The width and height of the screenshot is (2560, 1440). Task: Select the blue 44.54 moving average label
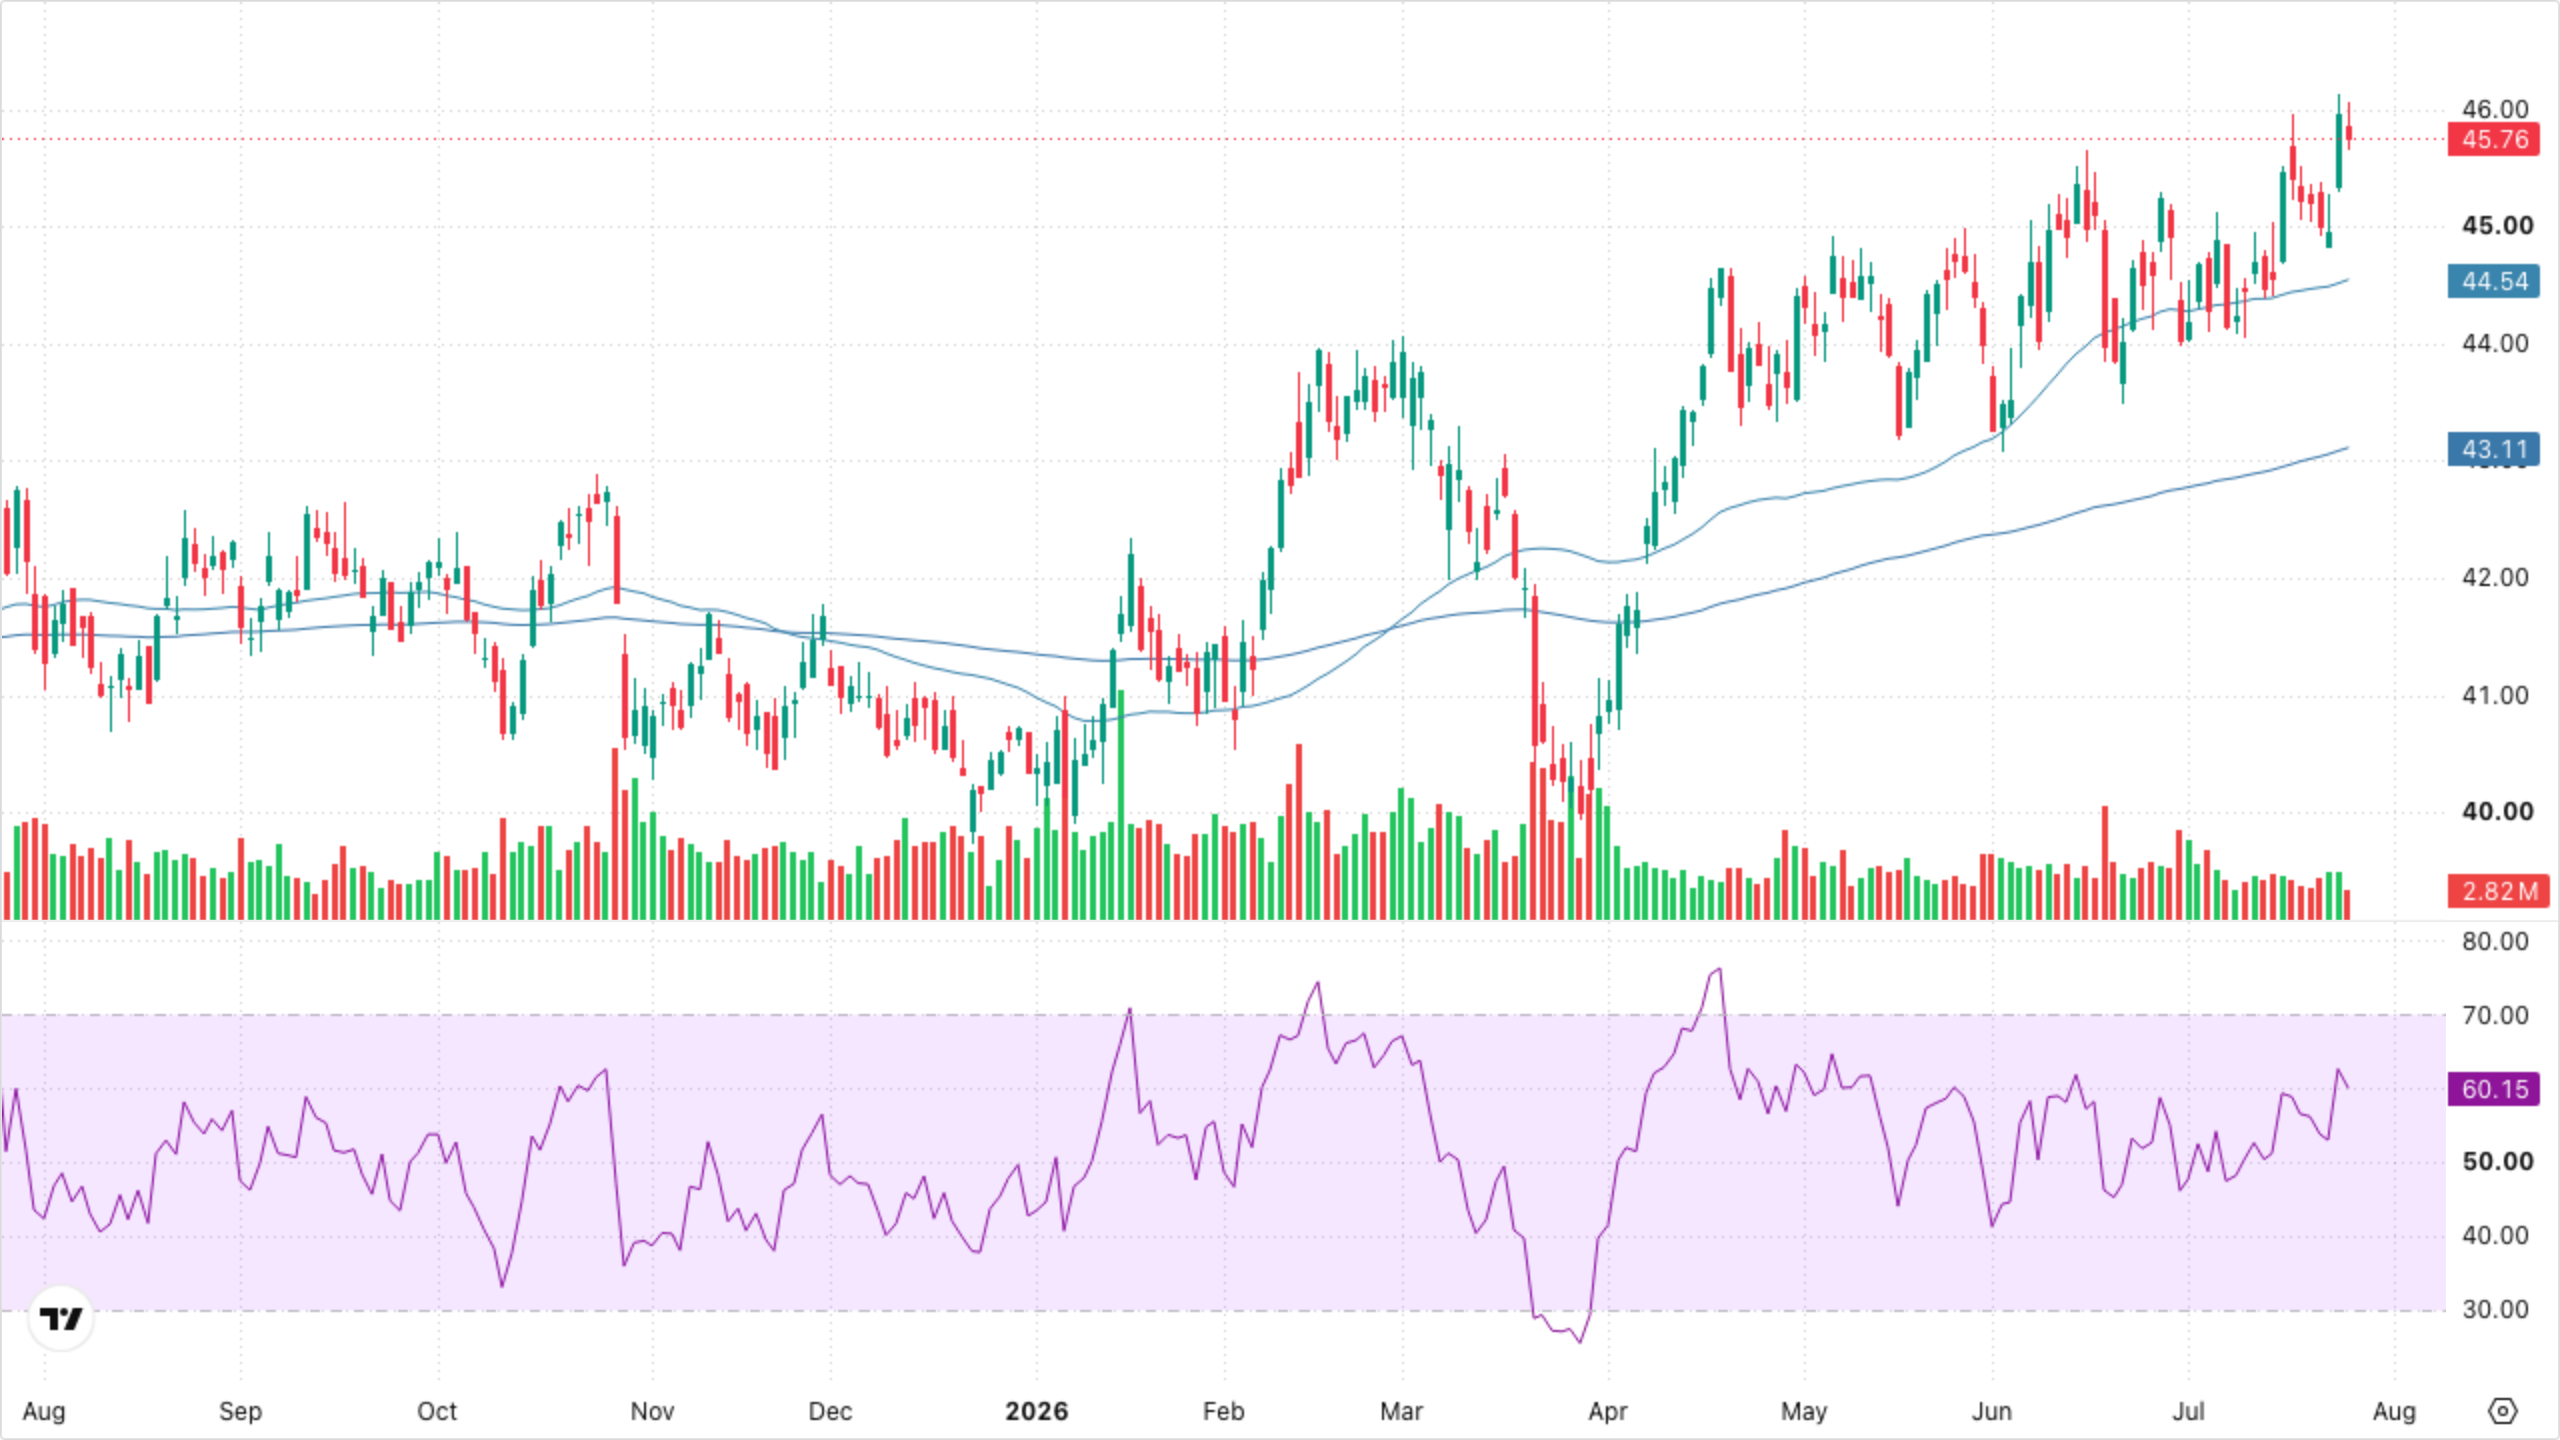tap(2494, 281)
